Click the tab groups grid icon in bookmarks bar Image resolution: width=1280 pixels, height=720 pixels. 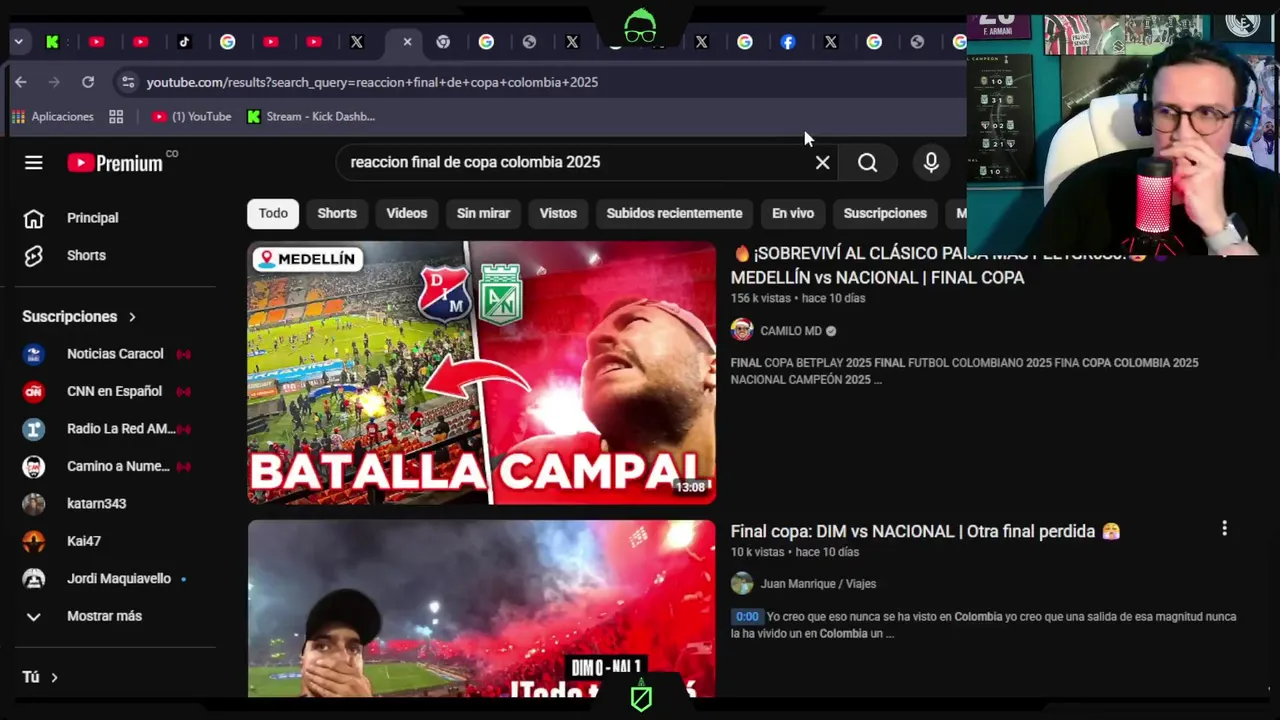[116, 117]
